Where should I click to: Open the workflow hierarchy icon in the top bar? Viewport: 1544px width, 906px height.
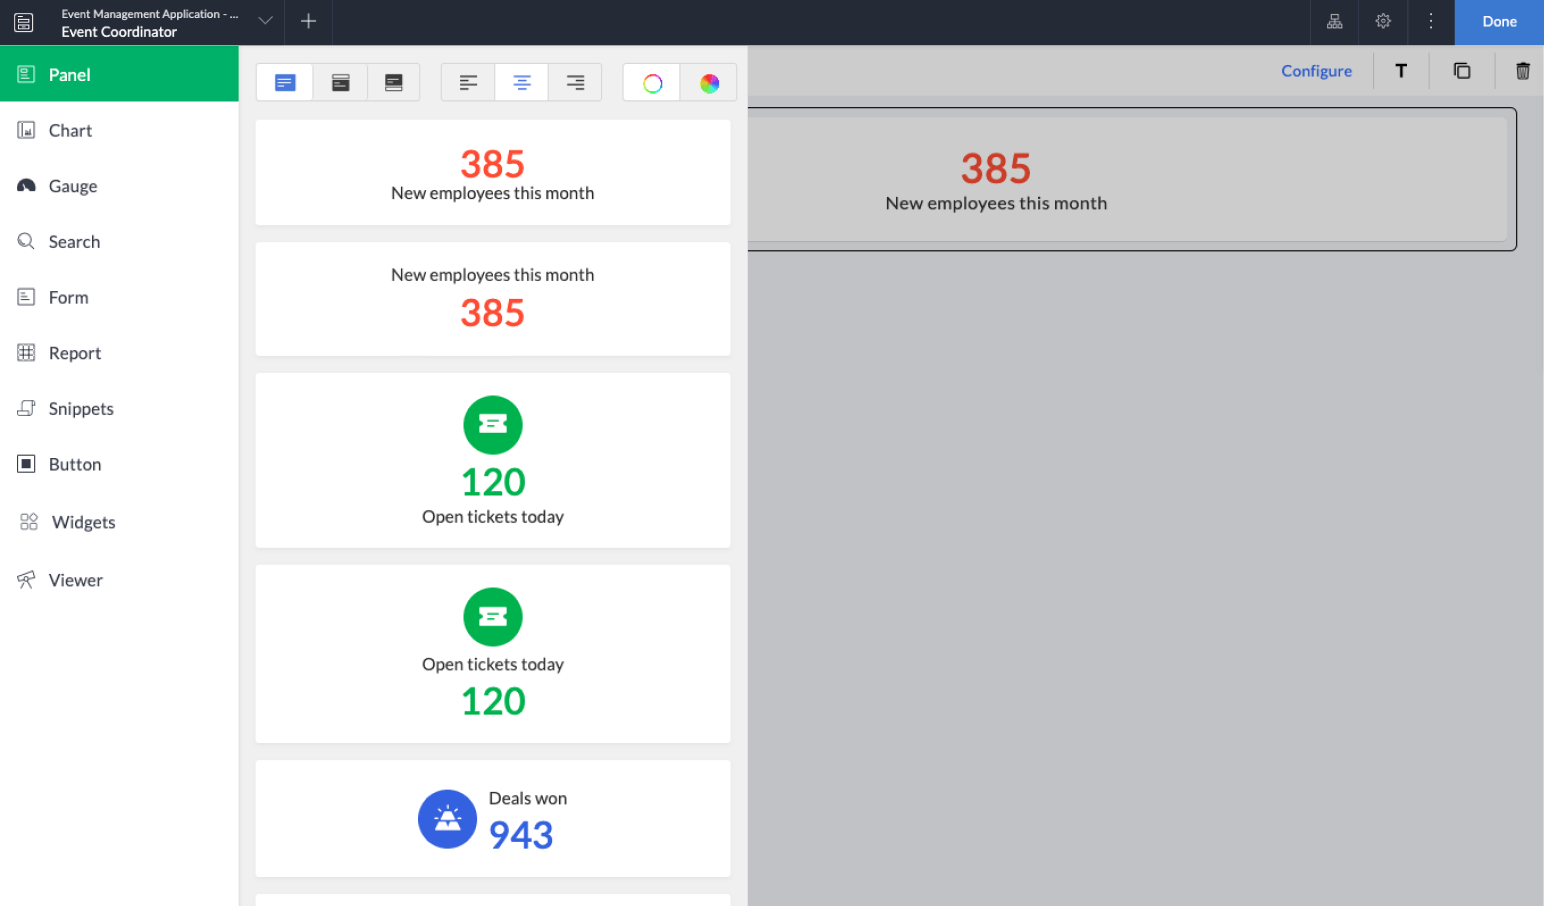(1334, 21)
